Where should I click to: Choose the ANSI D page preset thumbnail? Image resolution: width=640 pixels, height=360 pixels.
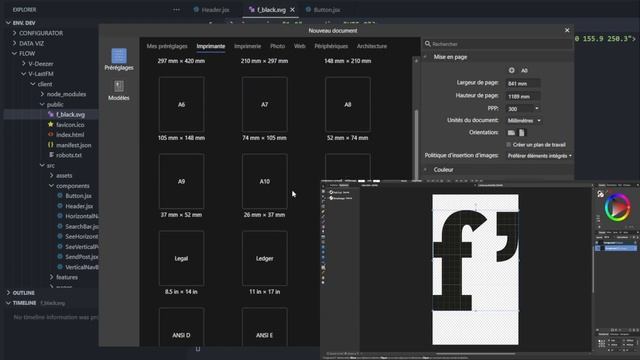click(181, 327)
